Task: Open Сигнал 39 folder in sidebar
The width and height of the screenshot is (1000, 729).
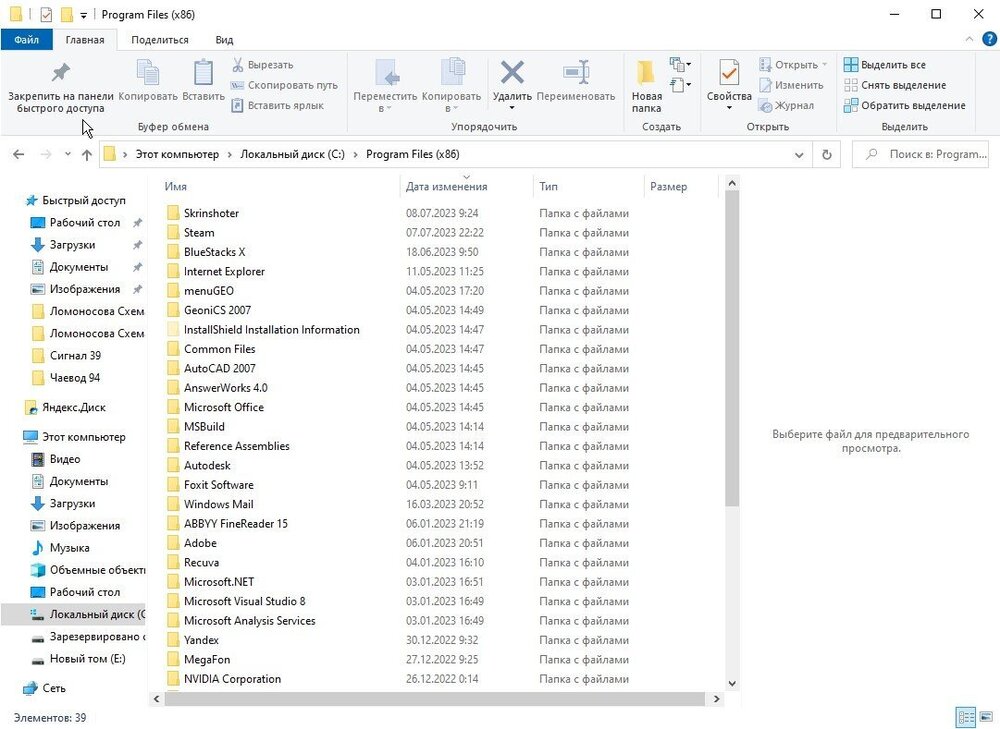Action: [x=75, y=356]
